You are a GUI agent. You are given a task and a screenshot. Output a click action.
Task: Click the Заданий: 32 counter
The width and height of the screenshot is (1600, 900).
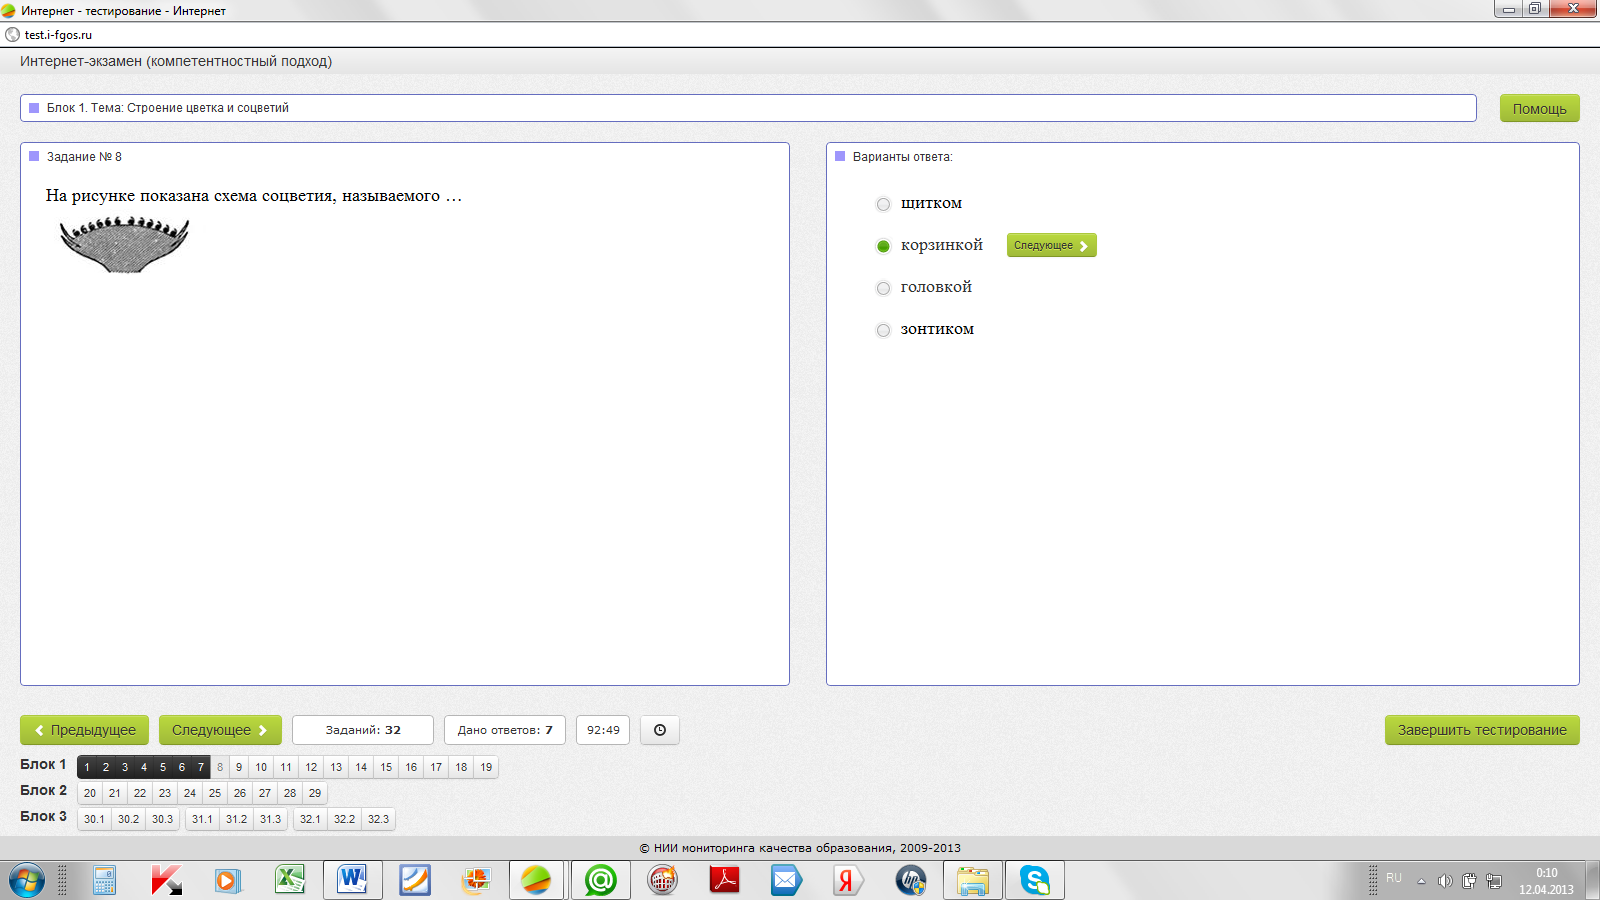[x=363, y=730]
